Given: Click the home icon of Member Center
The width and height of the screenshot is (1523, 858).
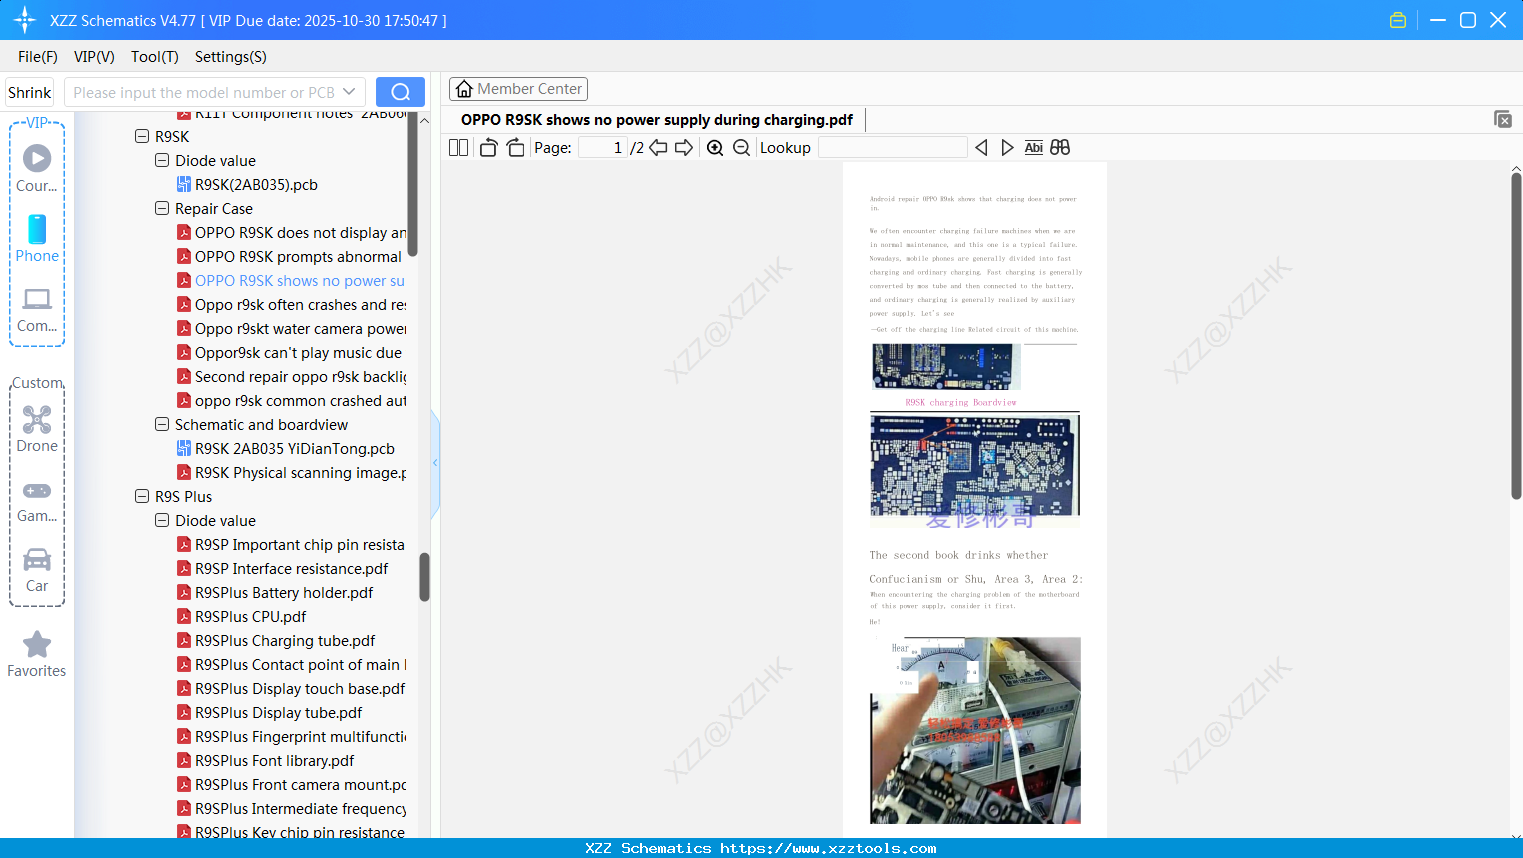Looking at the screenshot, I should (x=464, y=89).
